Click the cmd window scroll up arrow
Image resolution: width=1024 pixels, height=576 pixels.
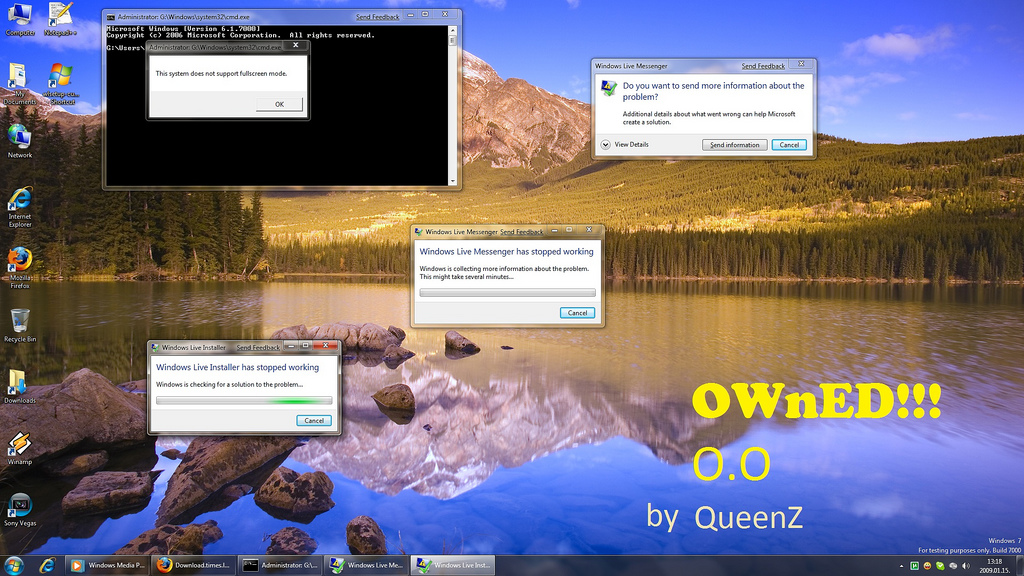click(453, 30)
